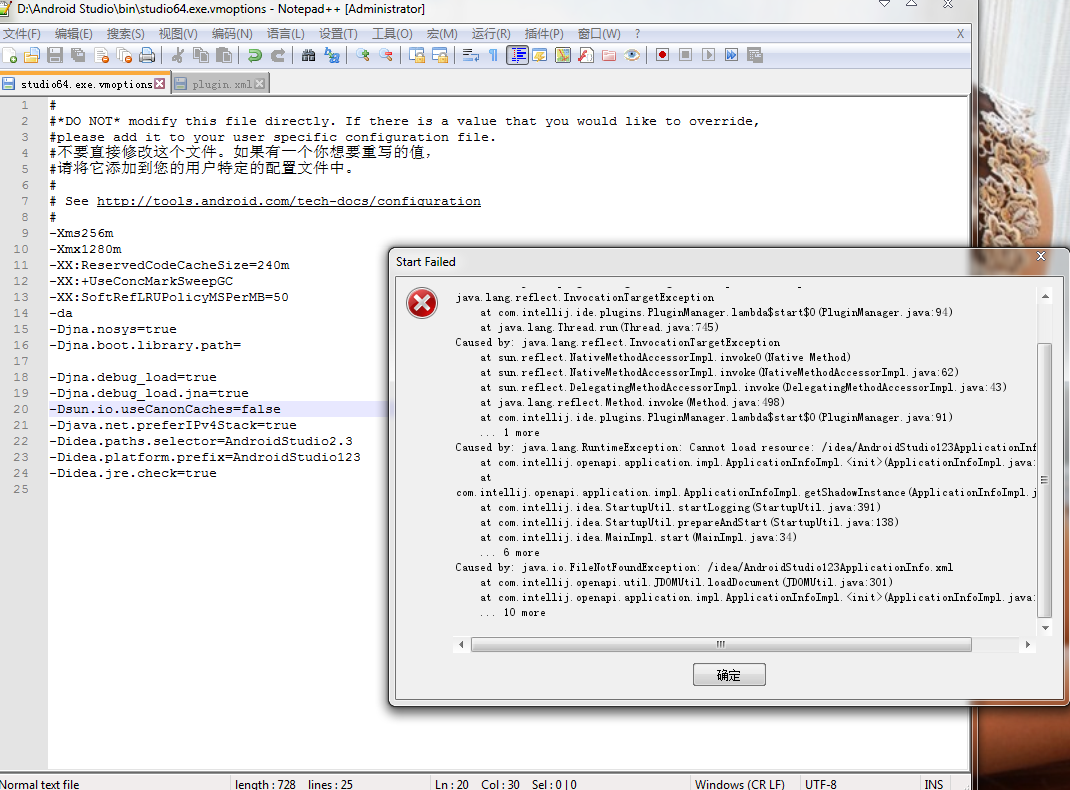1070x790 pixels.
Task: Open the 窗口(W) menu
Action: 599,33
